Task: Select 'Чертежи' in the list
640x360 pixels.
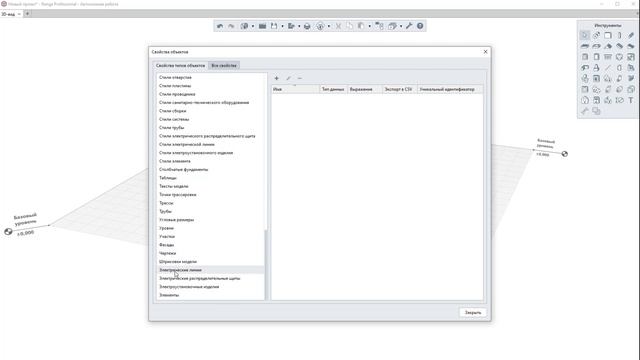Action: (x=167, y=253)
